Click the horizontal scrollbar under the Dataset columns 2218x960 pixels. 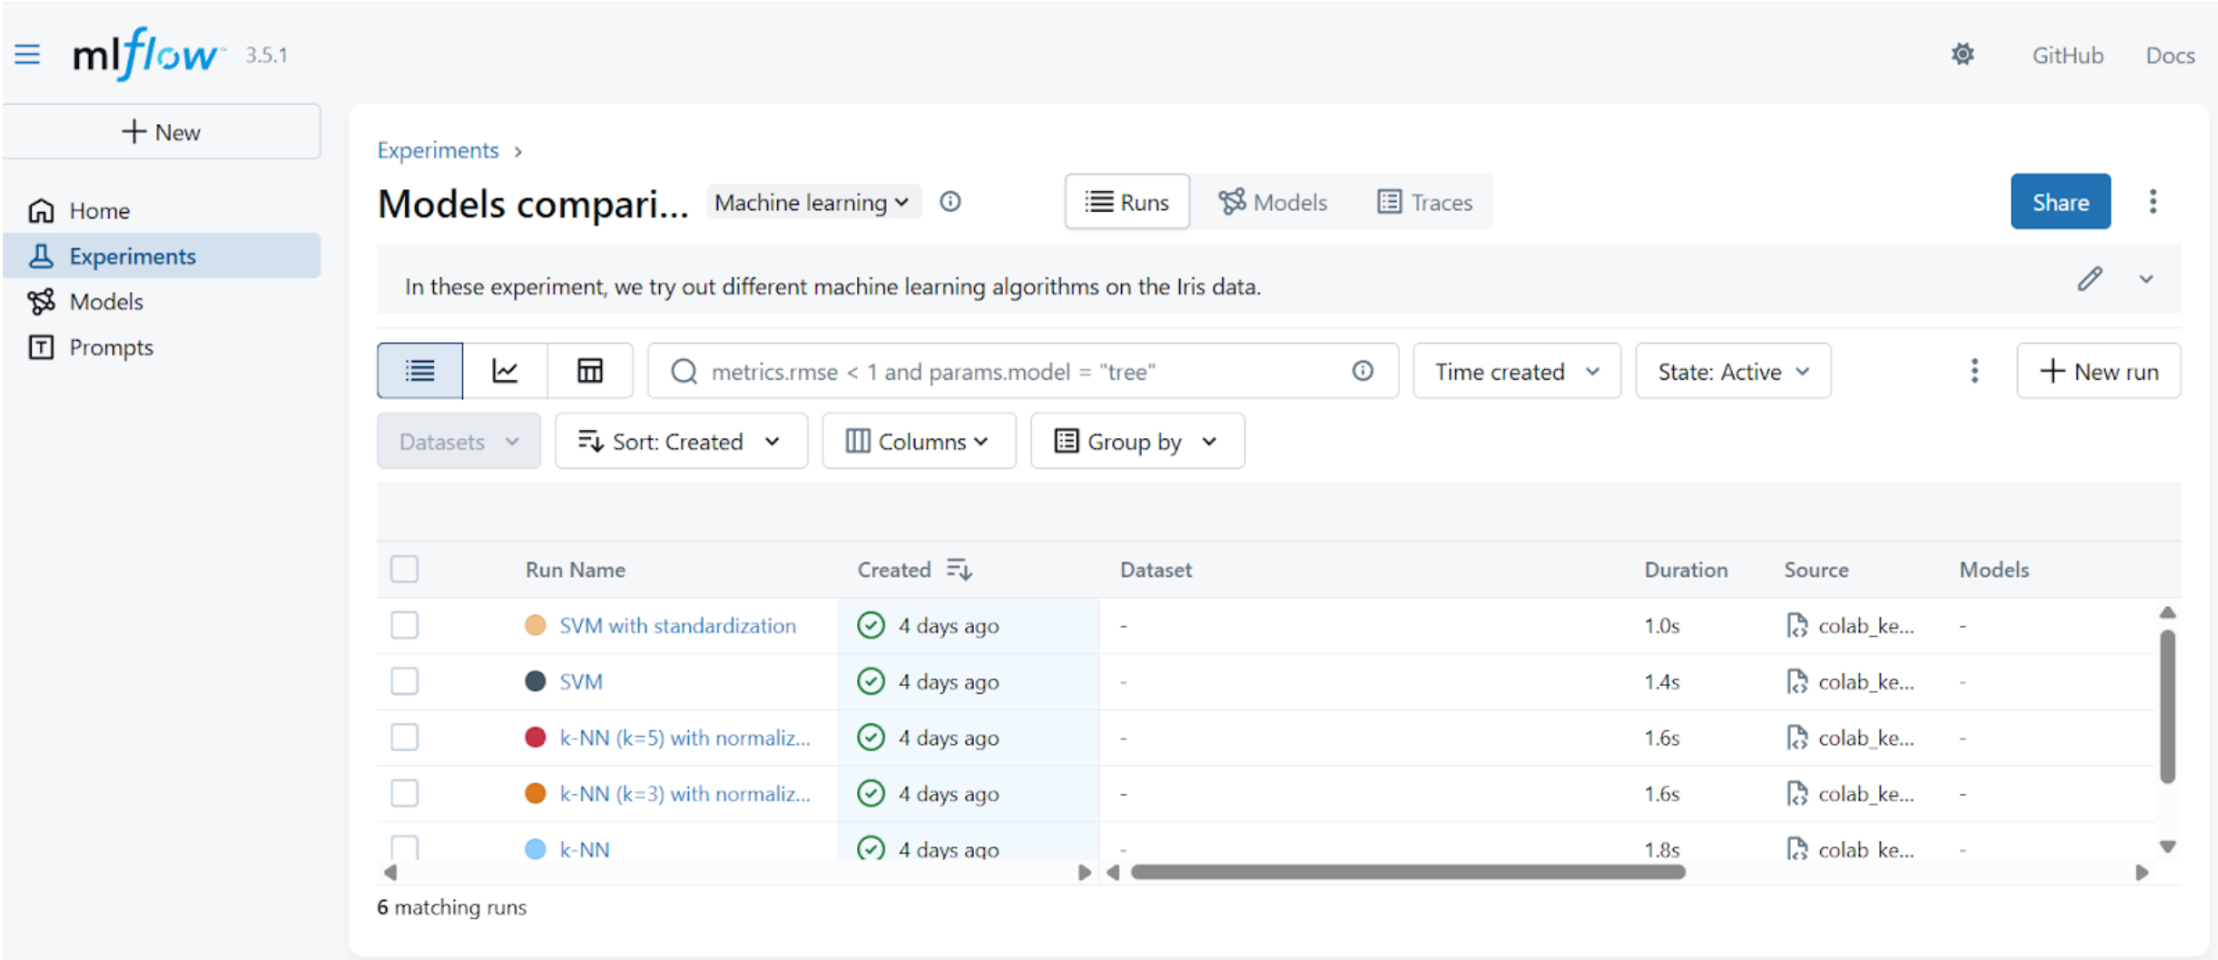(1408, 872)
